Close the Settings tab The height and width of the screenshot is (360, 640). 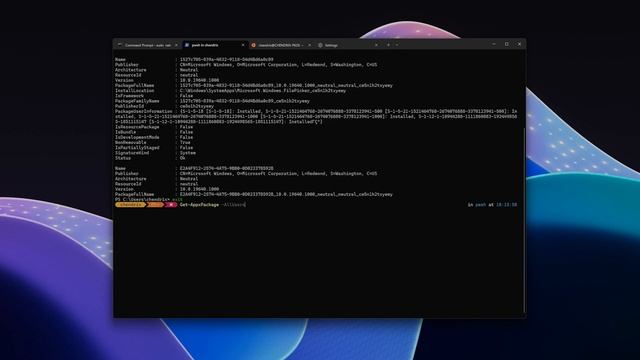pos(376,45)
